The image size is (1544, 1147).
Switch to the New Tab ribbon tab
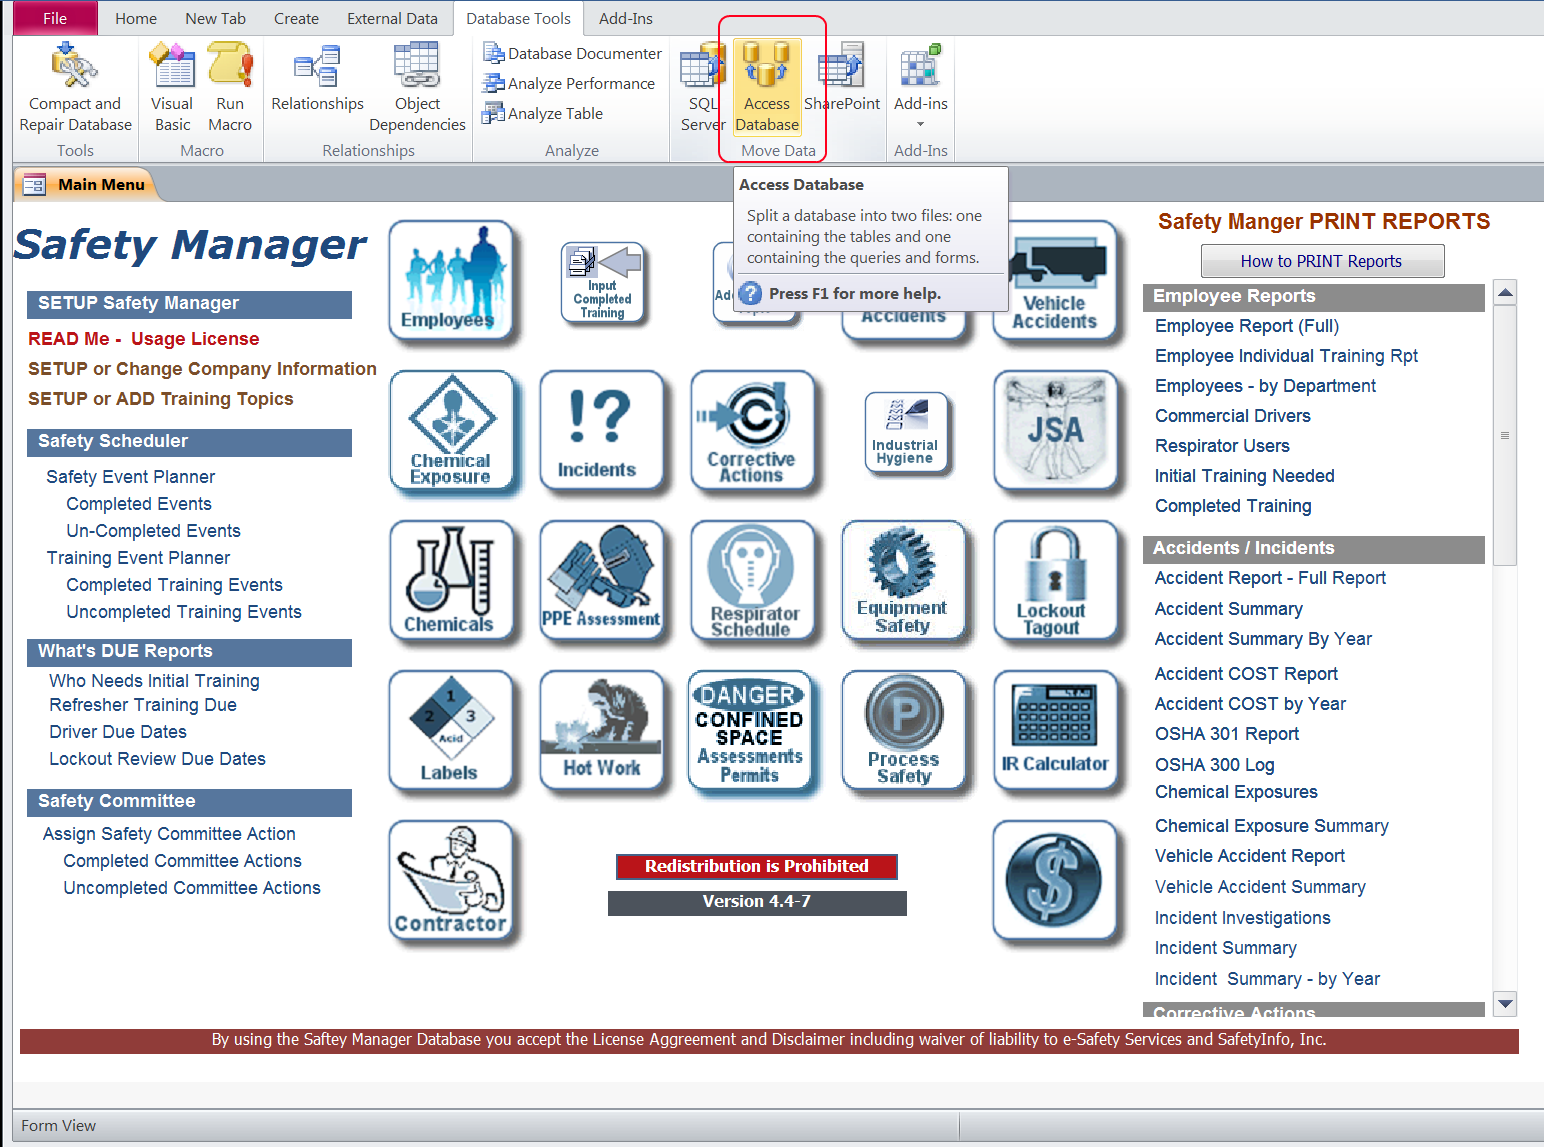pyautogui.click(x=215, y=18)
